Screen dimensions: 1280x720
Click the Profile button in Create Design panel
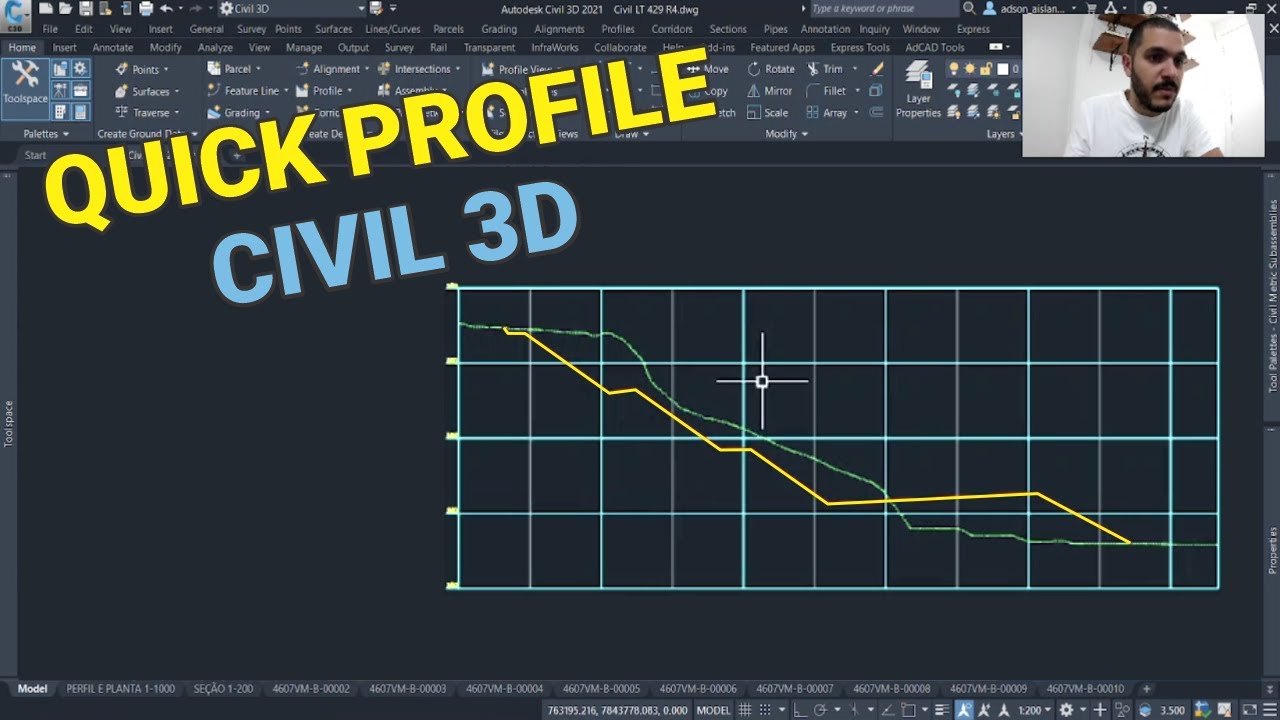tap(325, 91)
